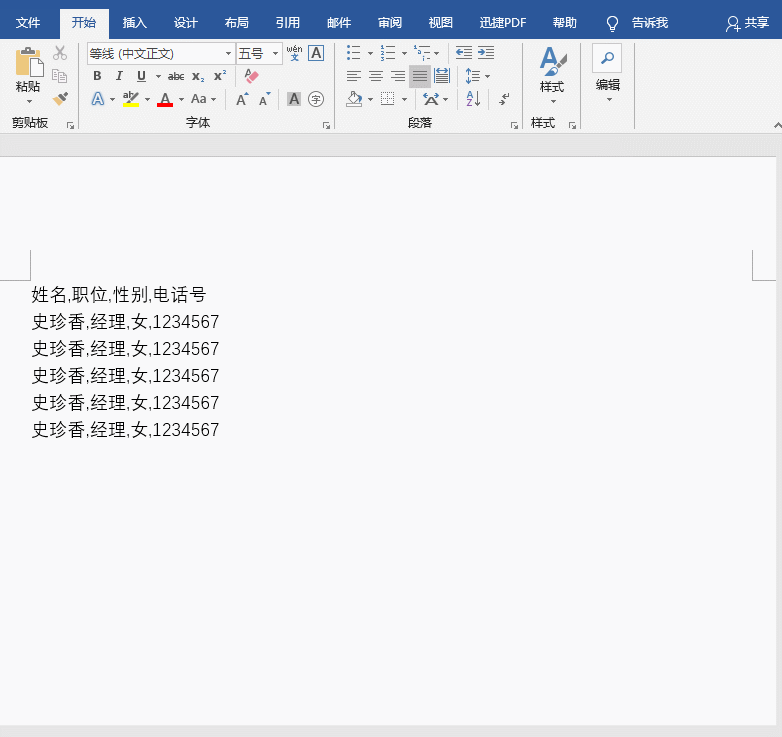
Task: Click the Cut scissors icon
Action: (60, 53)
